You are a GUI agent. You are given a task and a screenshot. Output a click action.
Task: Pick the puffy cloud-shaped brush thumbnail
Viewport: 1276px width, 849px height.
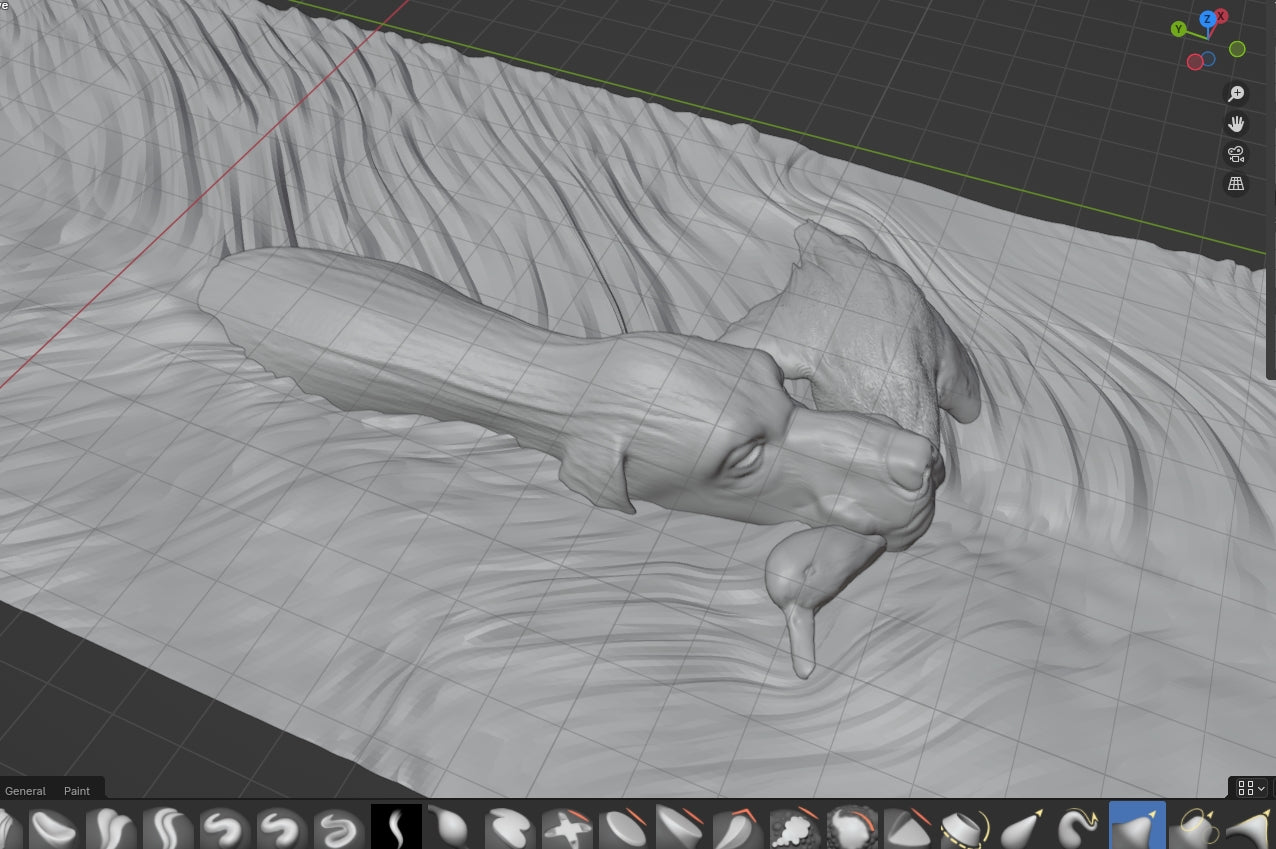tap(795, 827)
